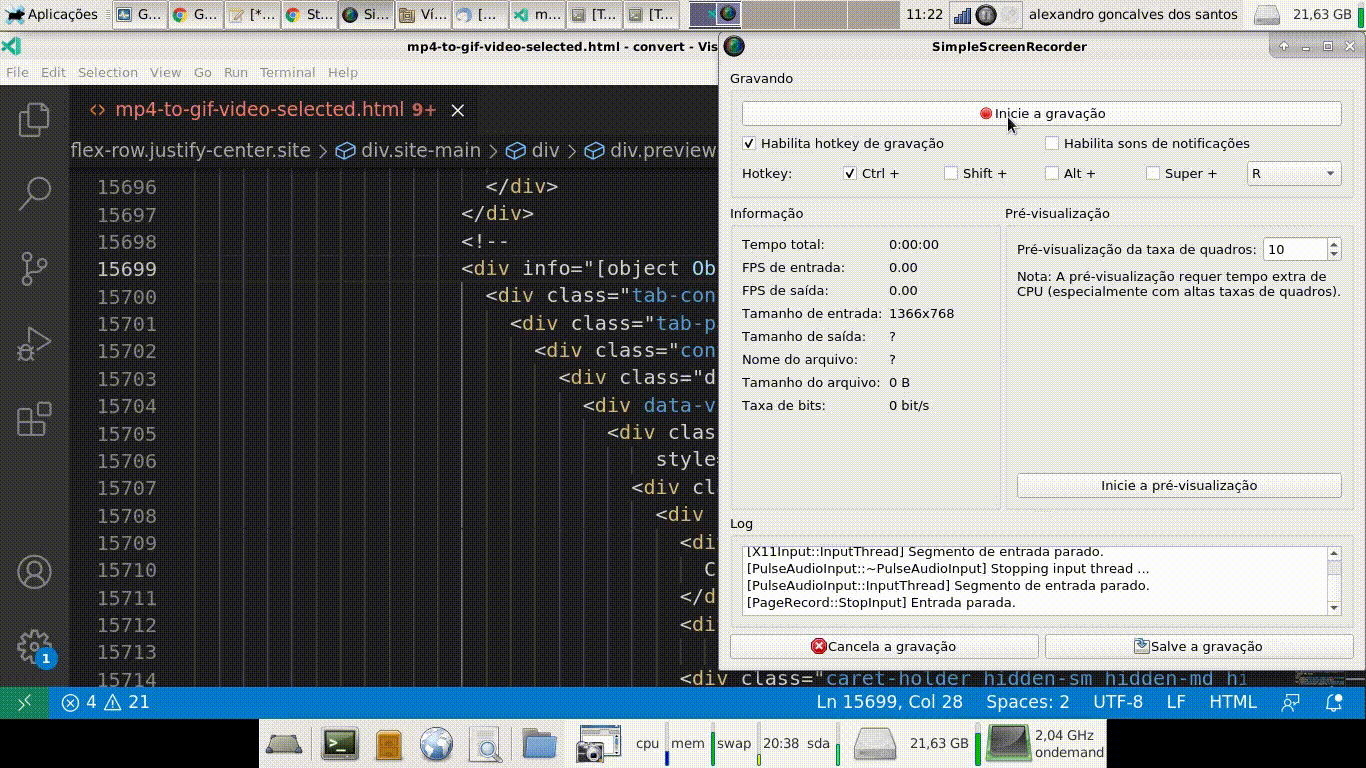Open the Accounts icon in VS Code sidebar

[x=34, y=572]
